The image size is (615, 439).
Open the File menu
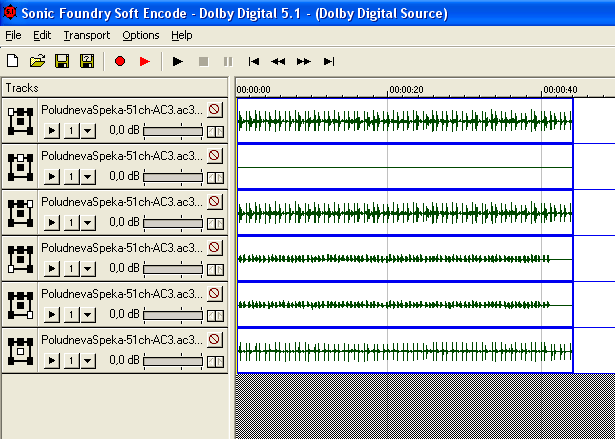[x=13, y=35]
